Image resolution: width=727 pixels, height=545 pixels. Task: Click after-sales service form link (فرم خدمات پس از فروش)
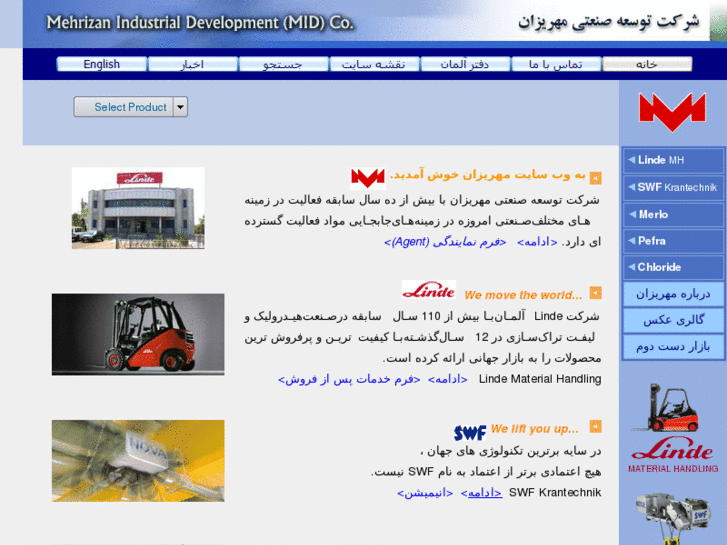point(349,379)
